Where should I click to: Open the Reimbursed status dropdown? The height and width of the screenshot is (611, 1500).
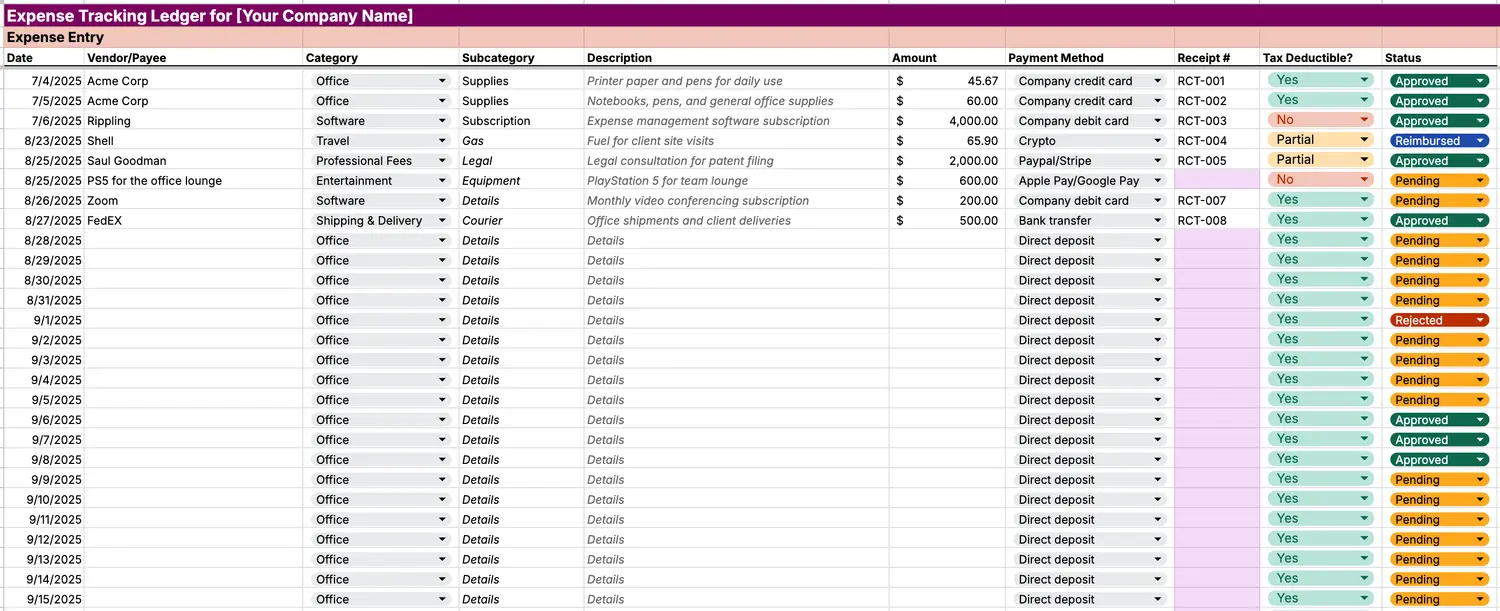[1439, 141]
